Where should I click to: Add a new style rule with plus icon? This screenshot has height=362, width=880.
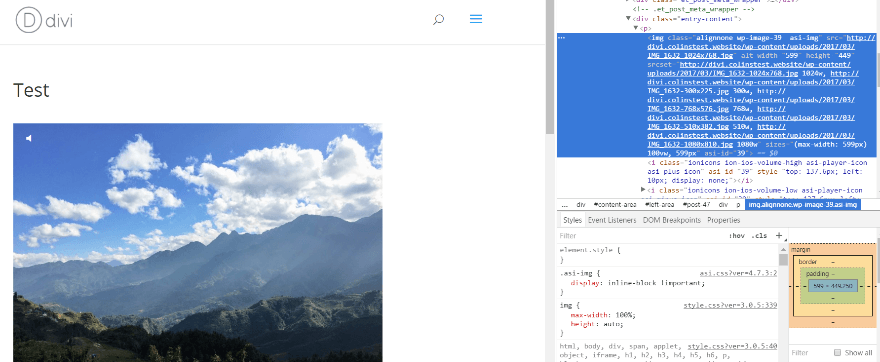[x=778, y=236]
